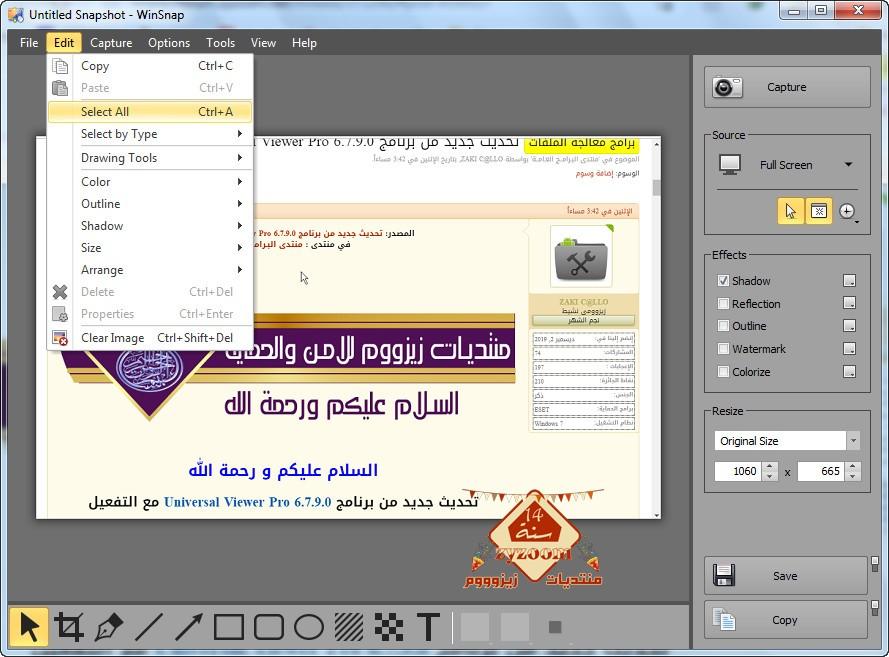
Task: Increase width with the up stepper
Action: click(x=770, y=467)
